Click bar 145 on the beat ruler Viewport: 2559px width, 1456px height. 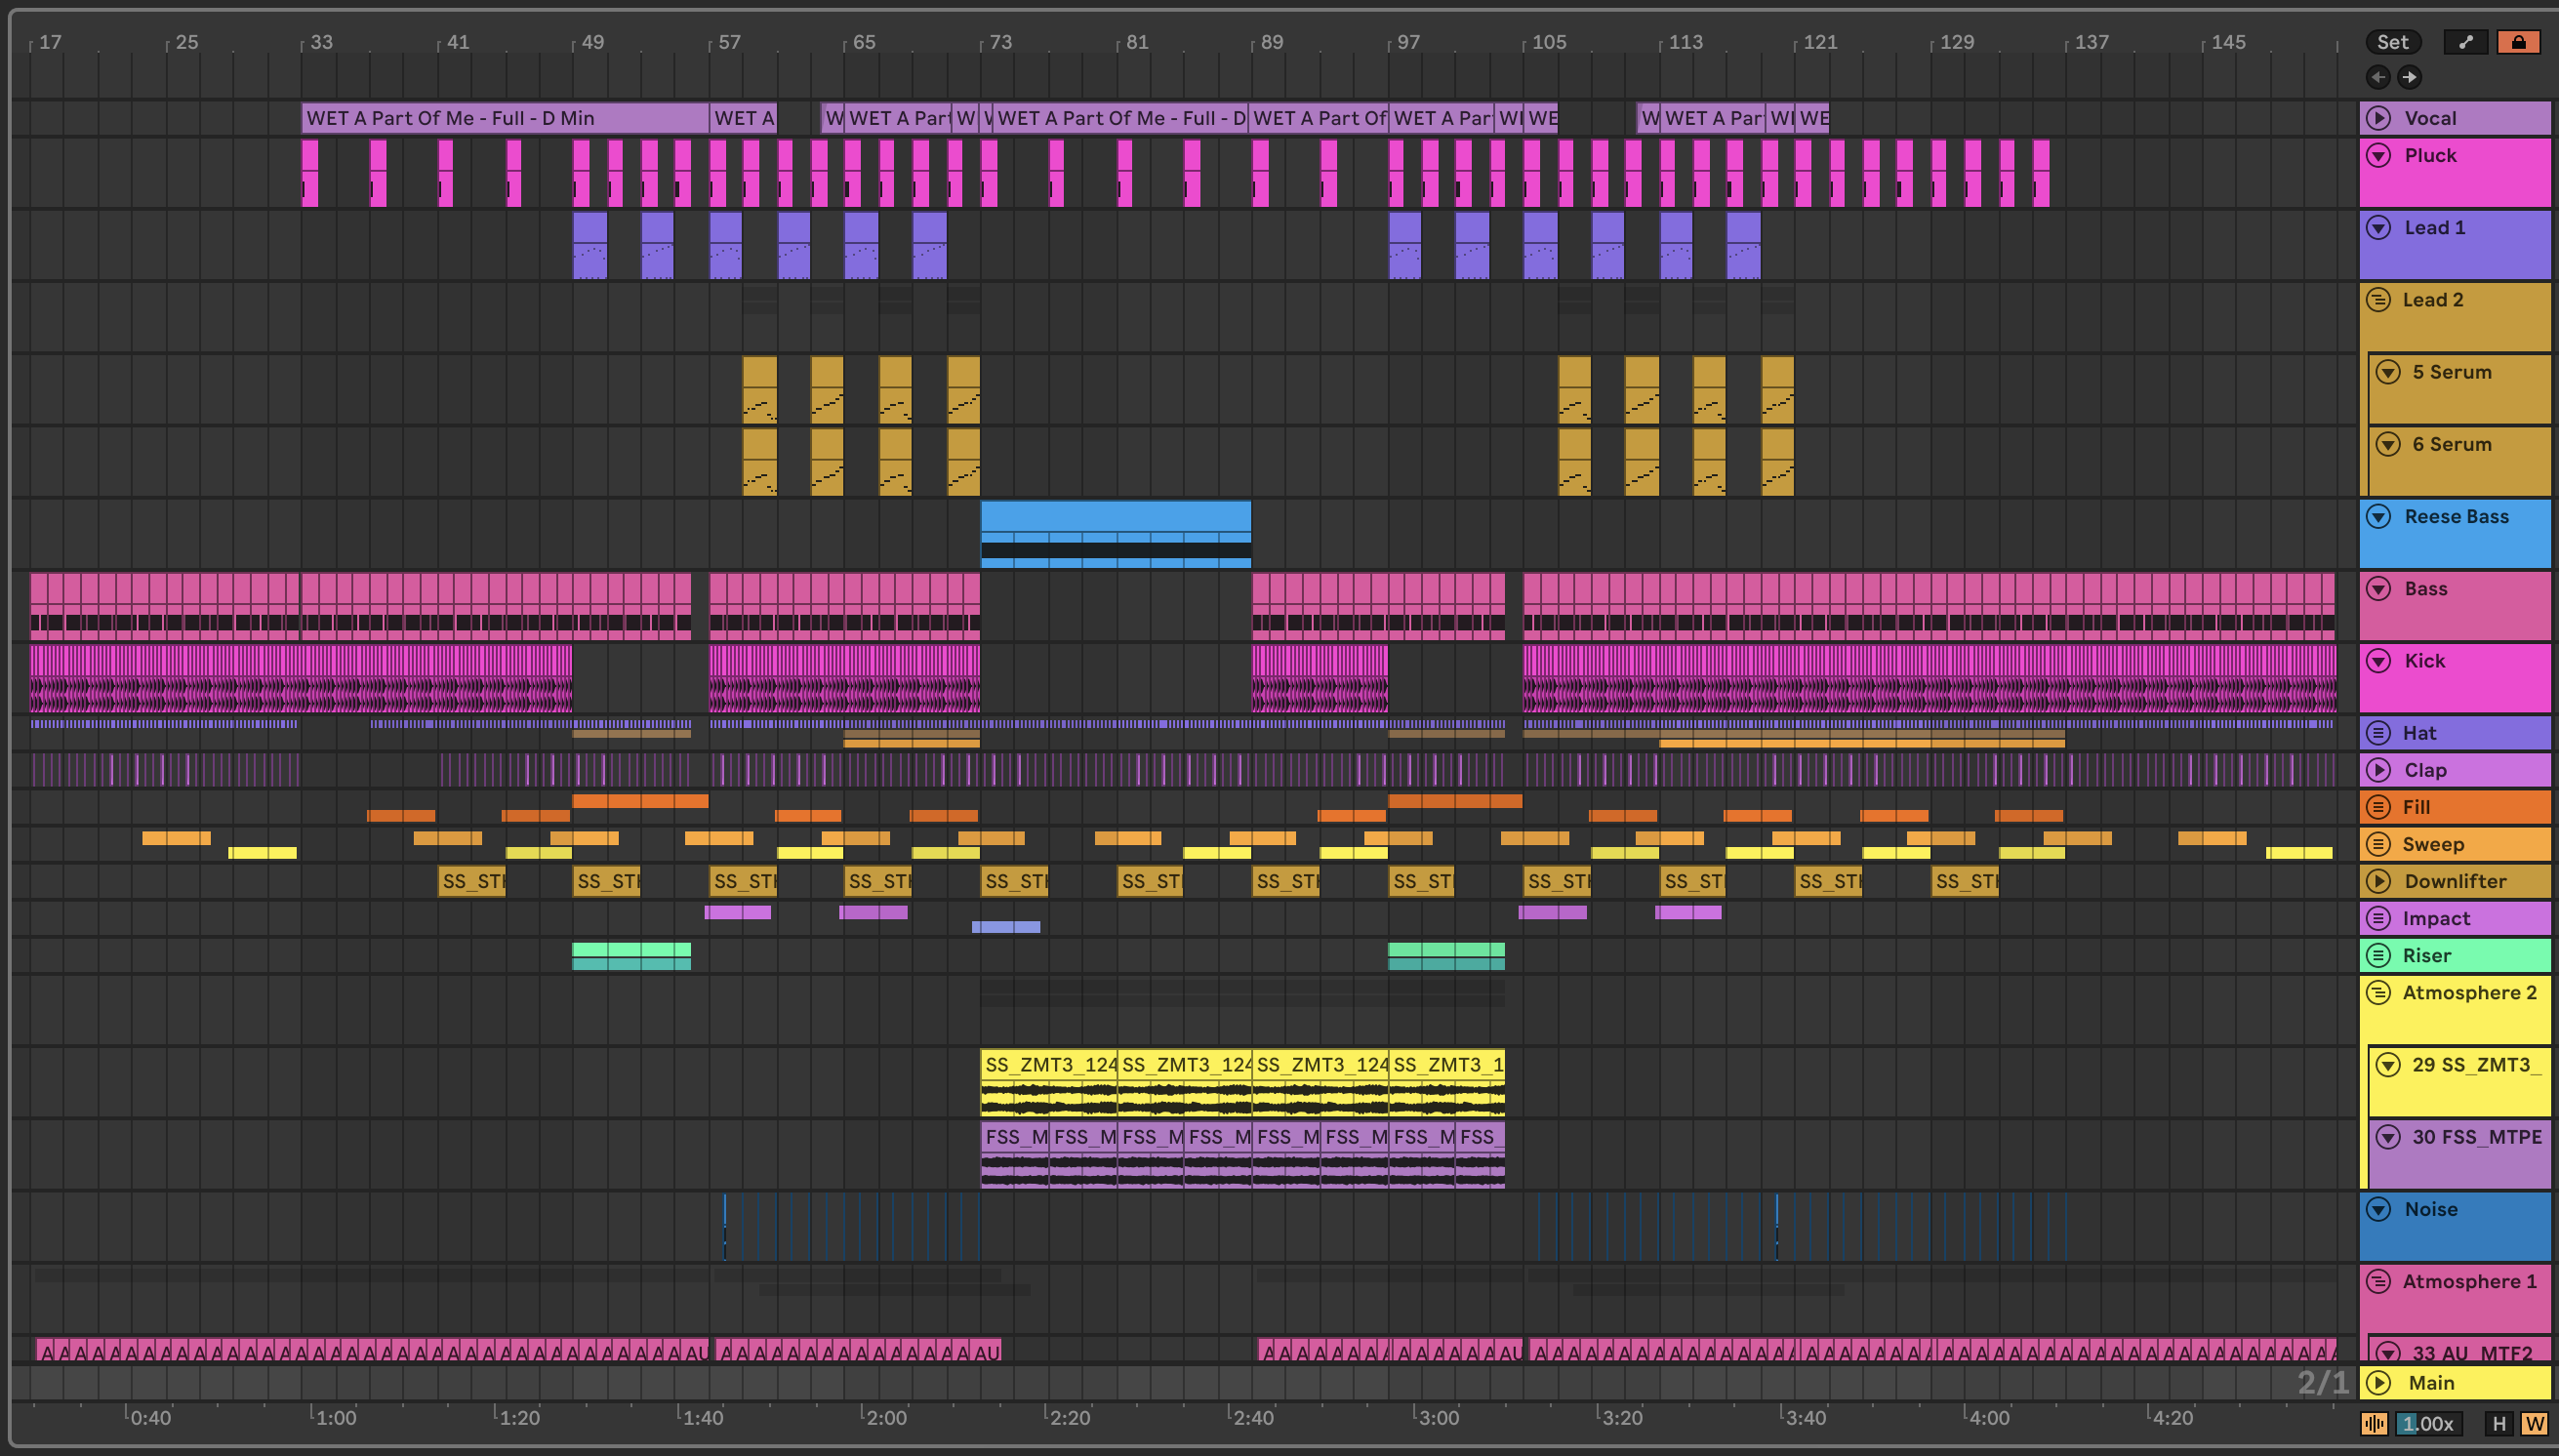pos(2227,42)
